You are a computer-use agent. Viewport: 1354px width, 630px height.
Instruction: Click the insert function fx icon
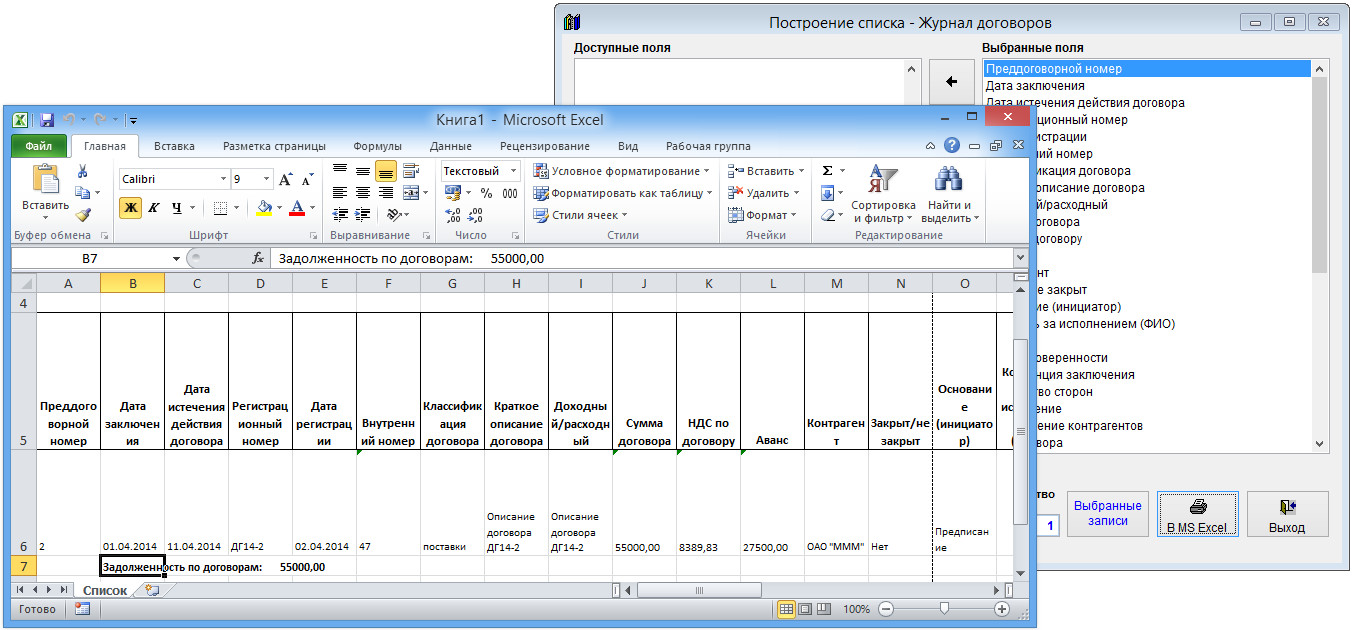tap(258, 258)
